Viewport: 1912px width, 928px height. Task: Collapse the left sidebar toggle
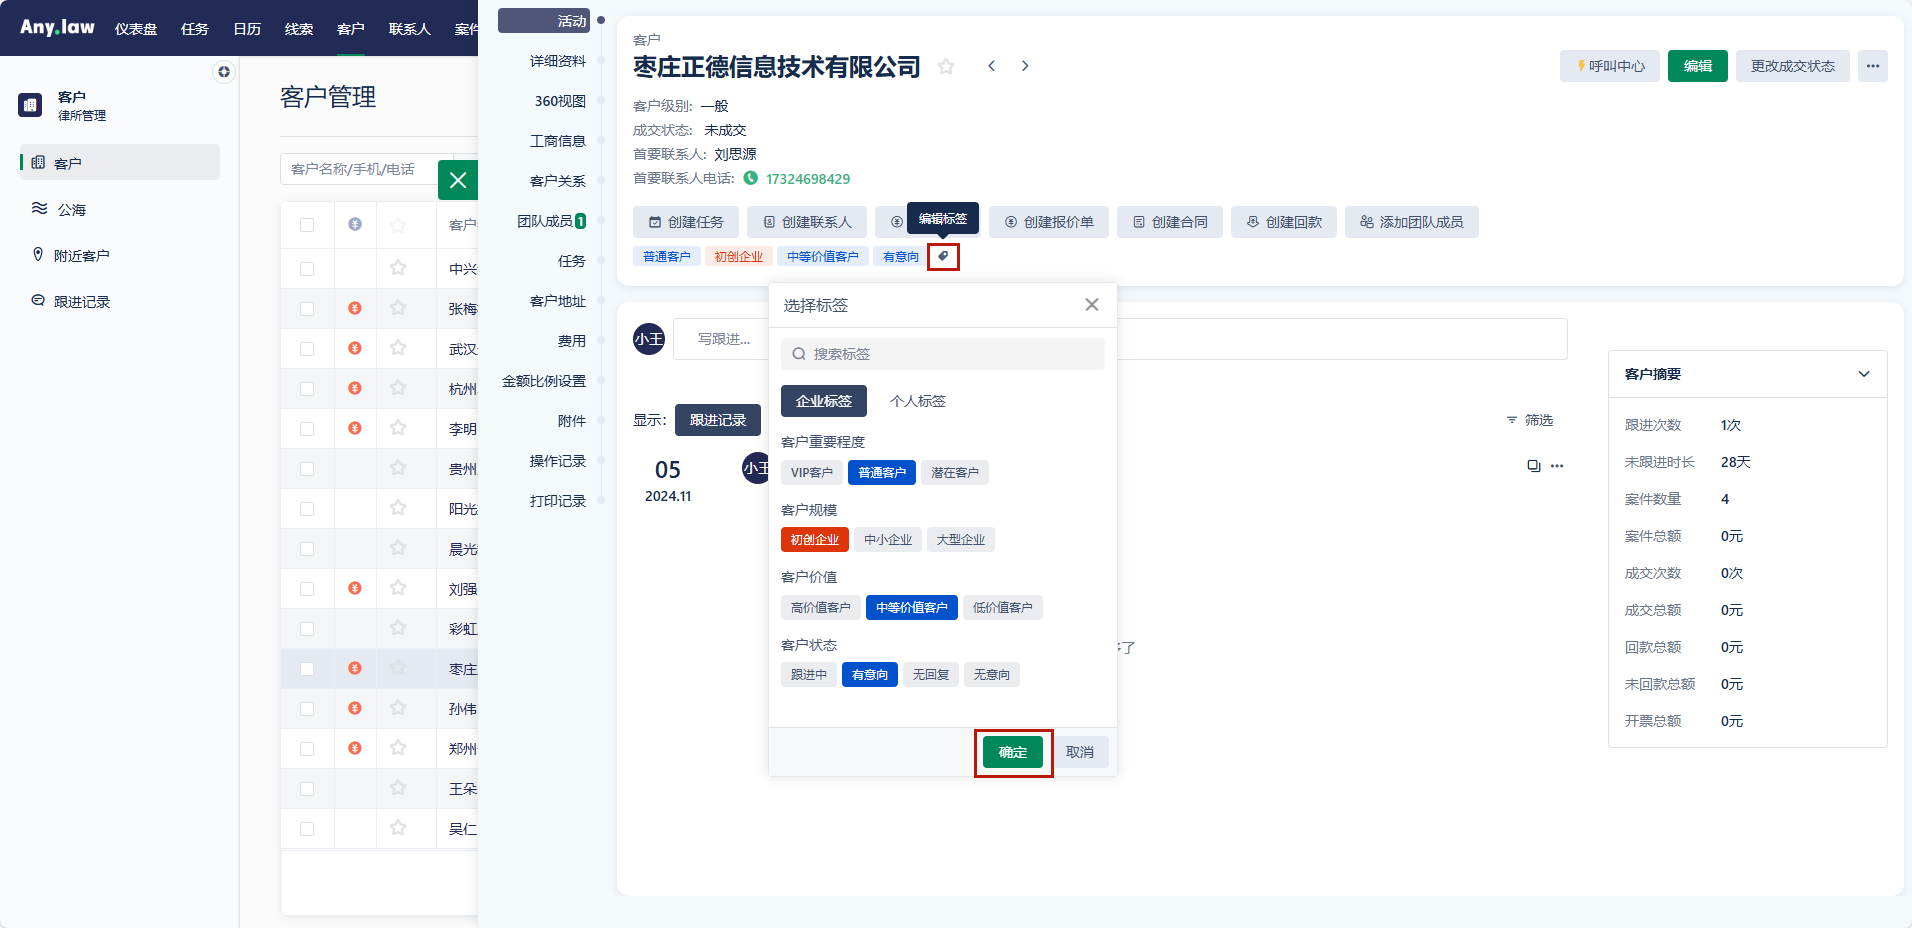click(x=224, y=72)
